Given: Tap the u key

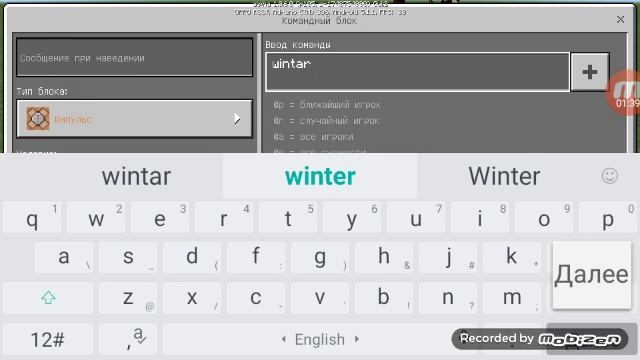Looking at the screenshot, I should tap(416, 218).
